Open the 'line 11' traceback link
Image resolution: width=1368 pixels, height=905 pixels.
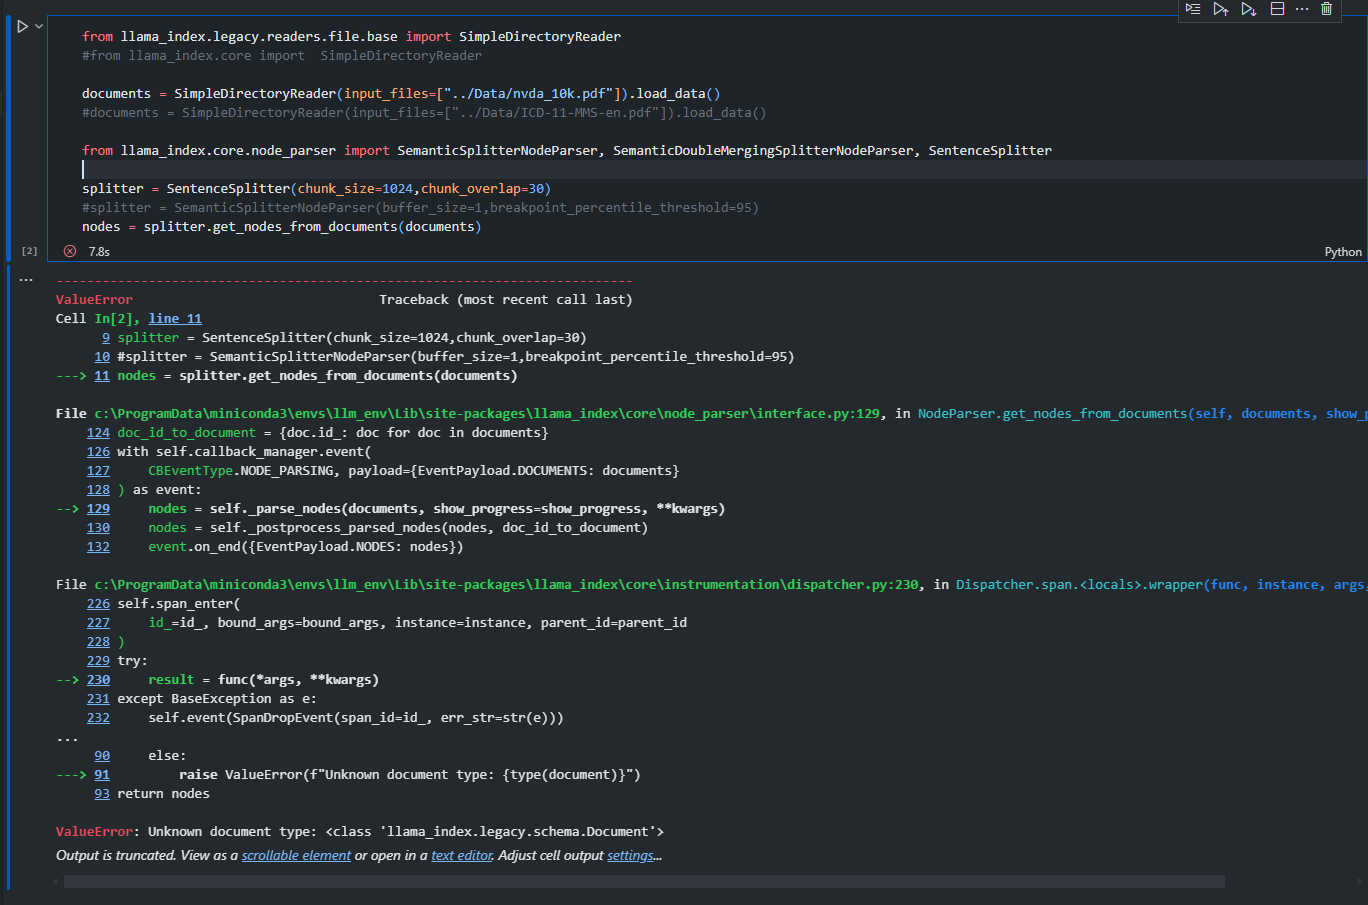coord(175,319)
